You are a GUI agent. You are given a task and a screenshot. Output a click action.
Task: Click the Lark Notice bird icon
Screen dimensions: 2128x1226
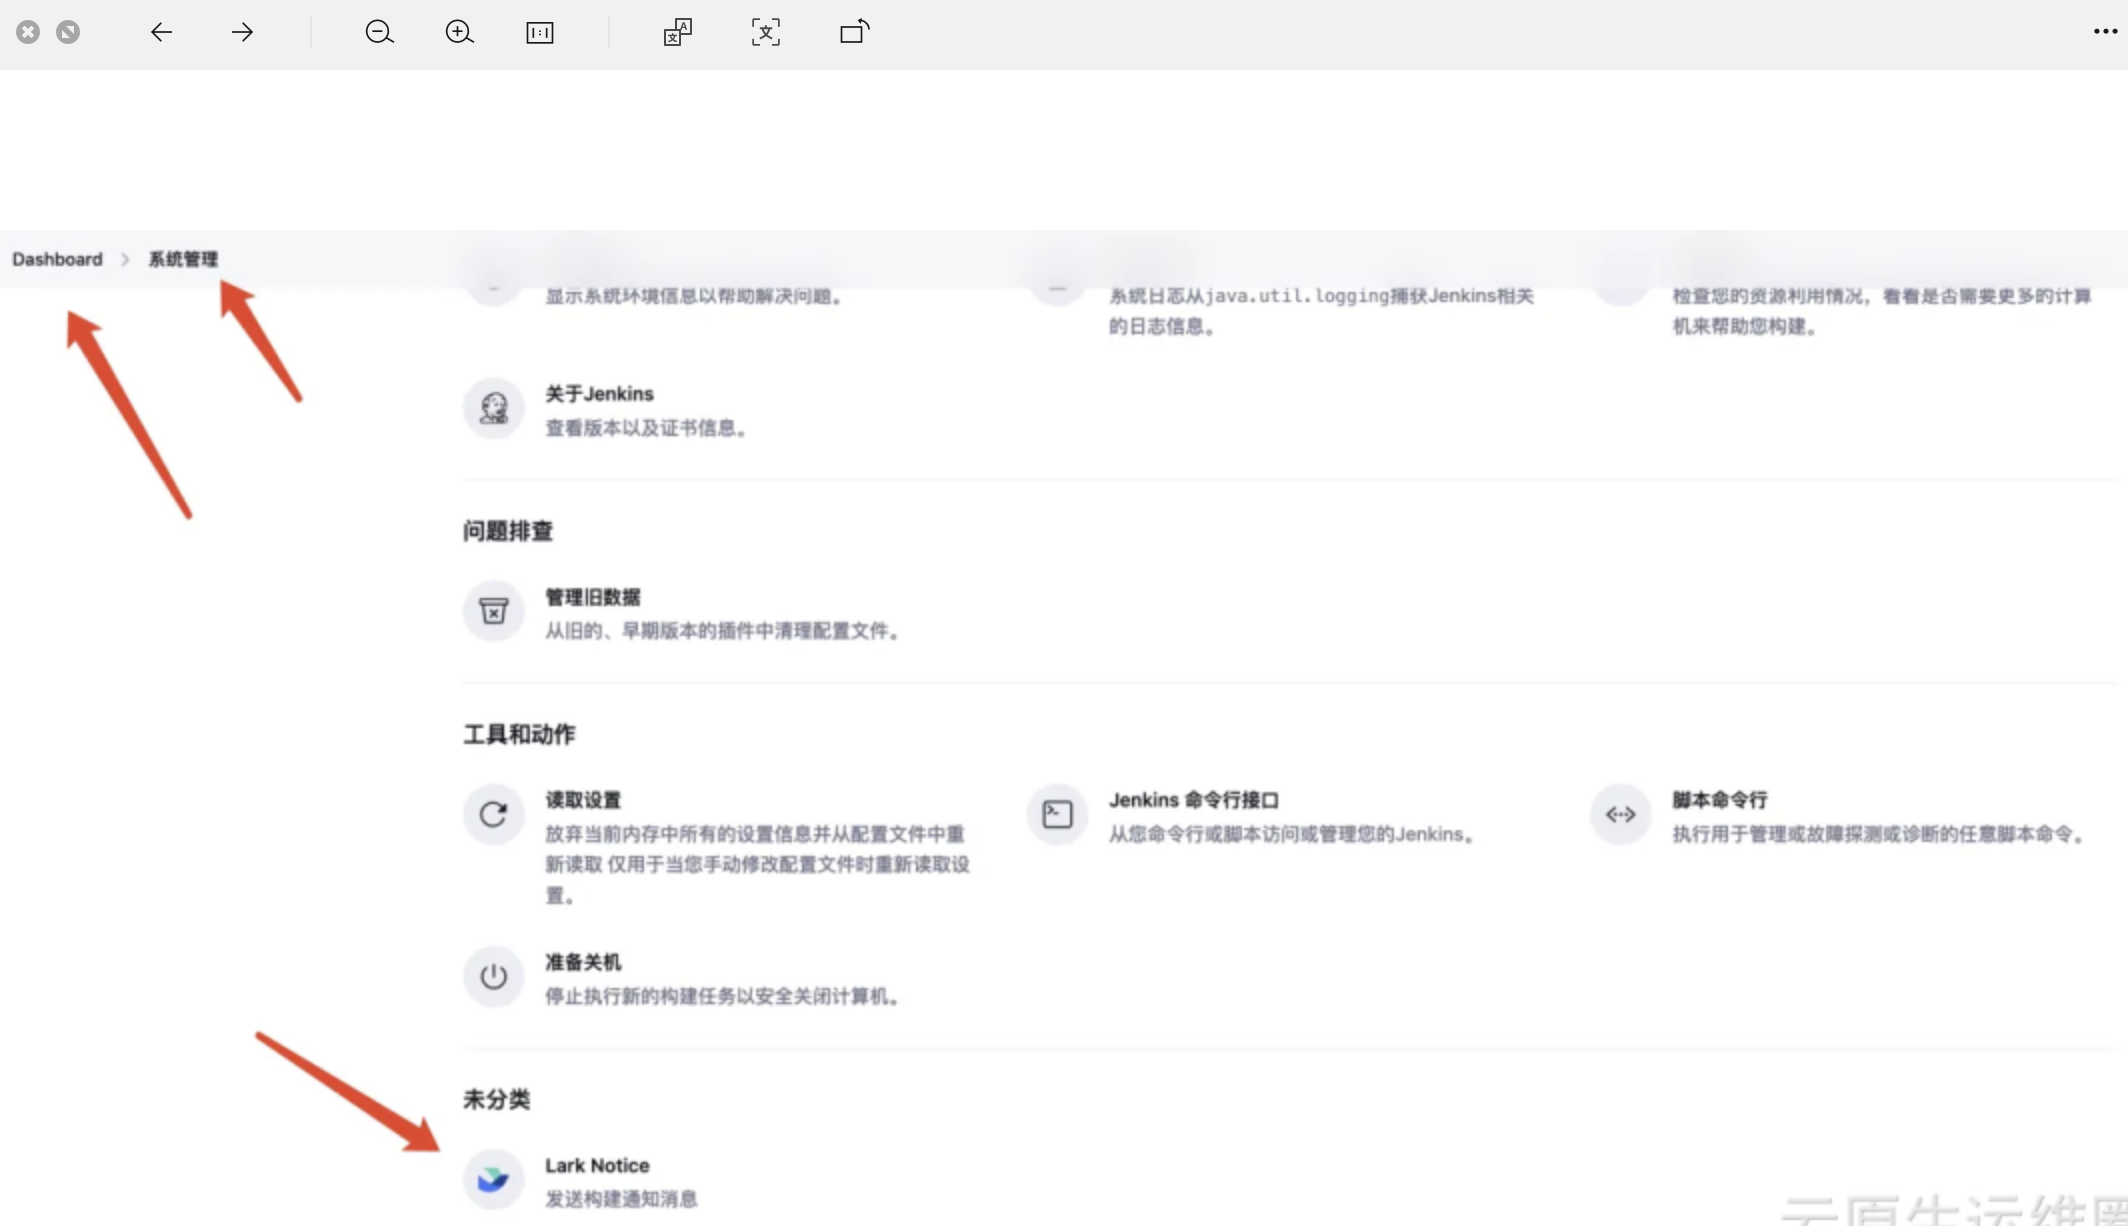tap(493, 1179)
